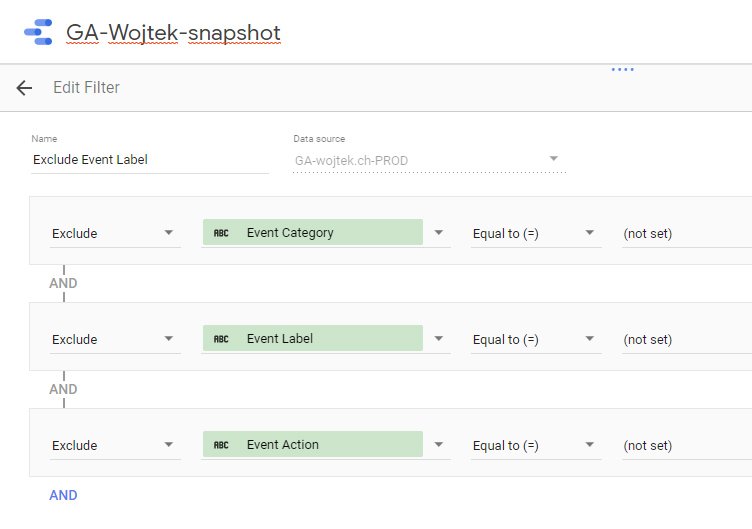The width and height of the screenshot is (752, 529).
Task: Expand the Event Label field dropdown arrow
Action: (438, 339)
